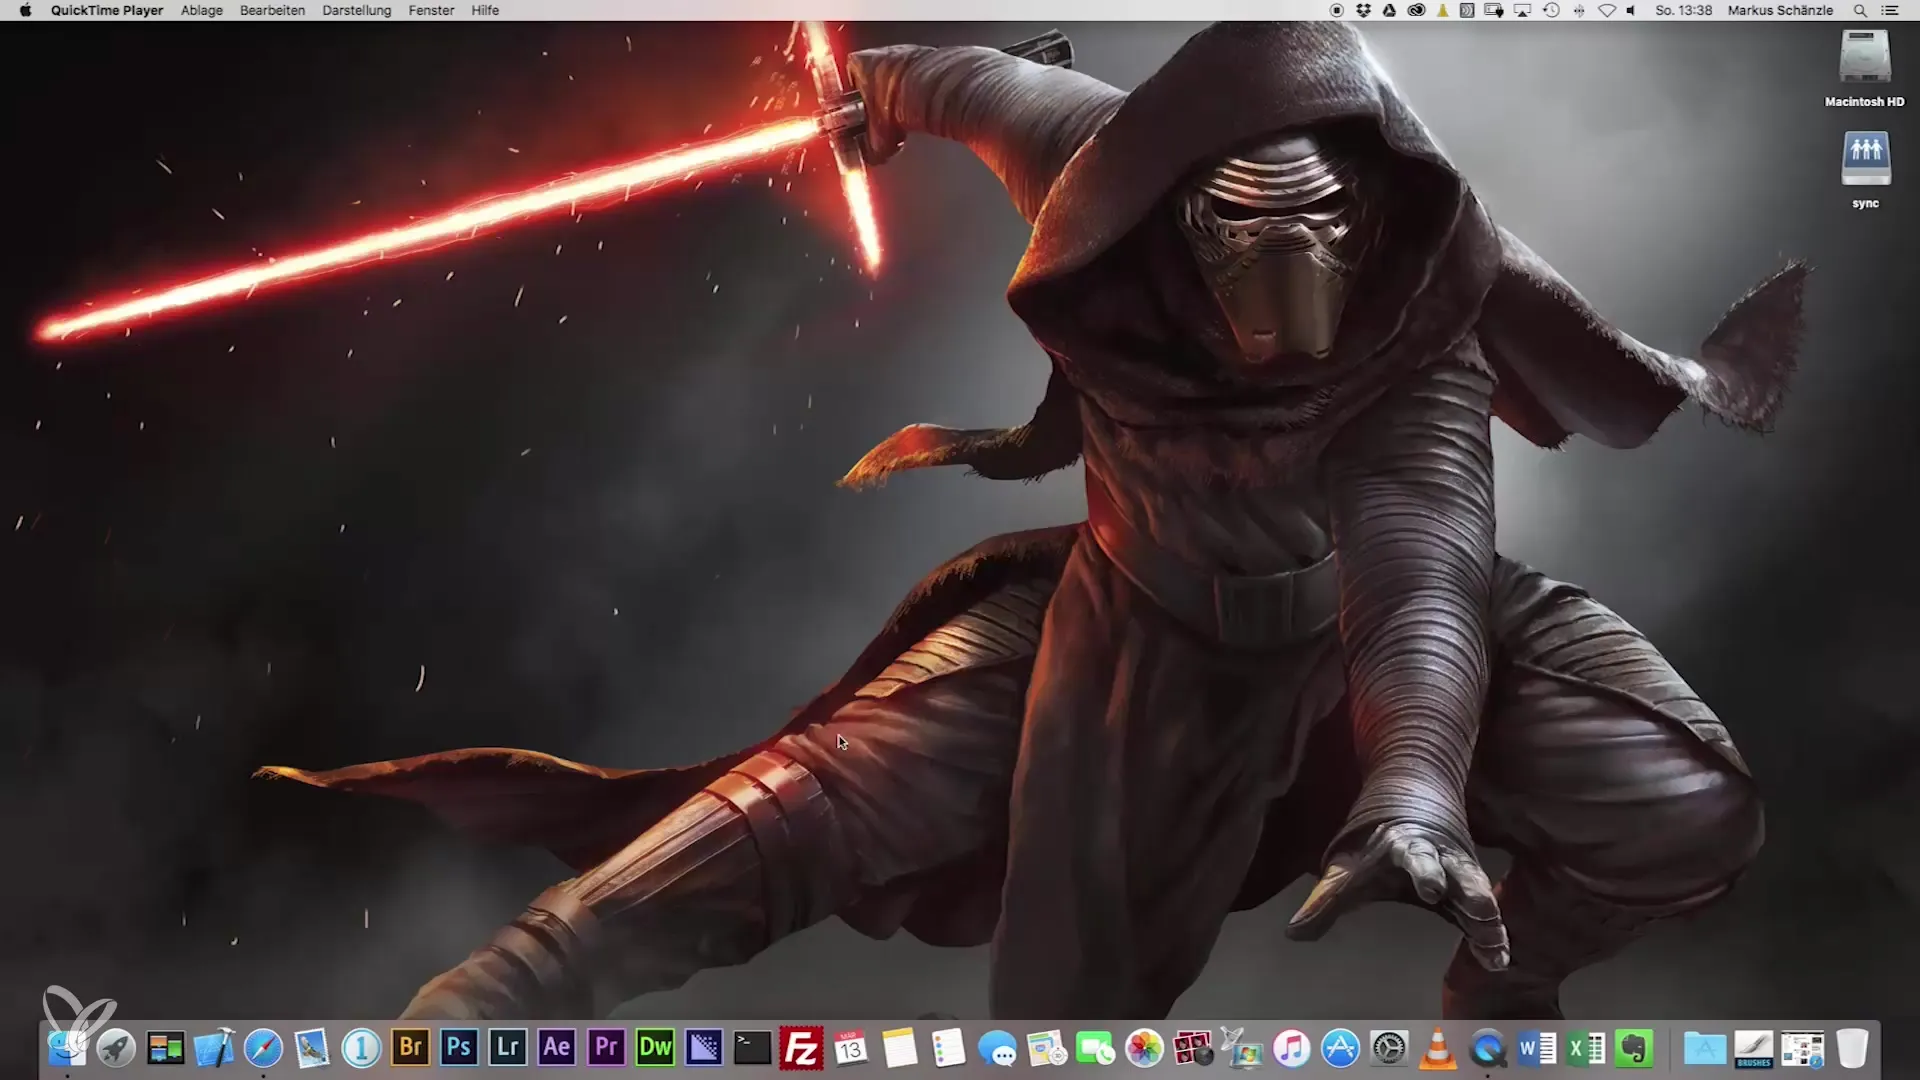Viewport: 1920px width, 1080px height.
Task: Open Finder from the Dock
Action: pos(67,1048)
